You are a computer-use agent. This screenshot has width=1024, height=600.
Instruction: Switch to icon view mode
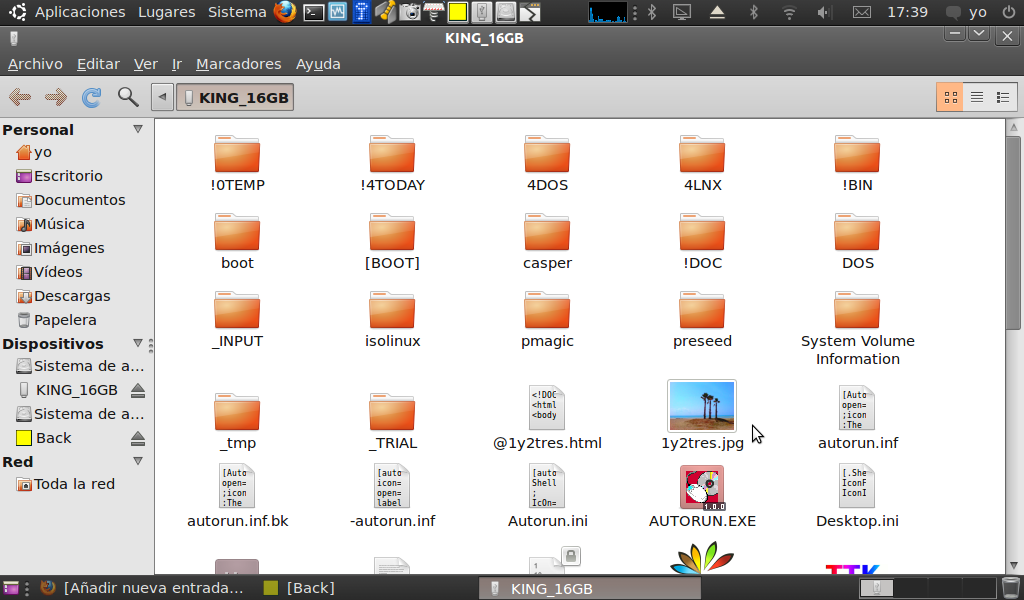(950, 97)
